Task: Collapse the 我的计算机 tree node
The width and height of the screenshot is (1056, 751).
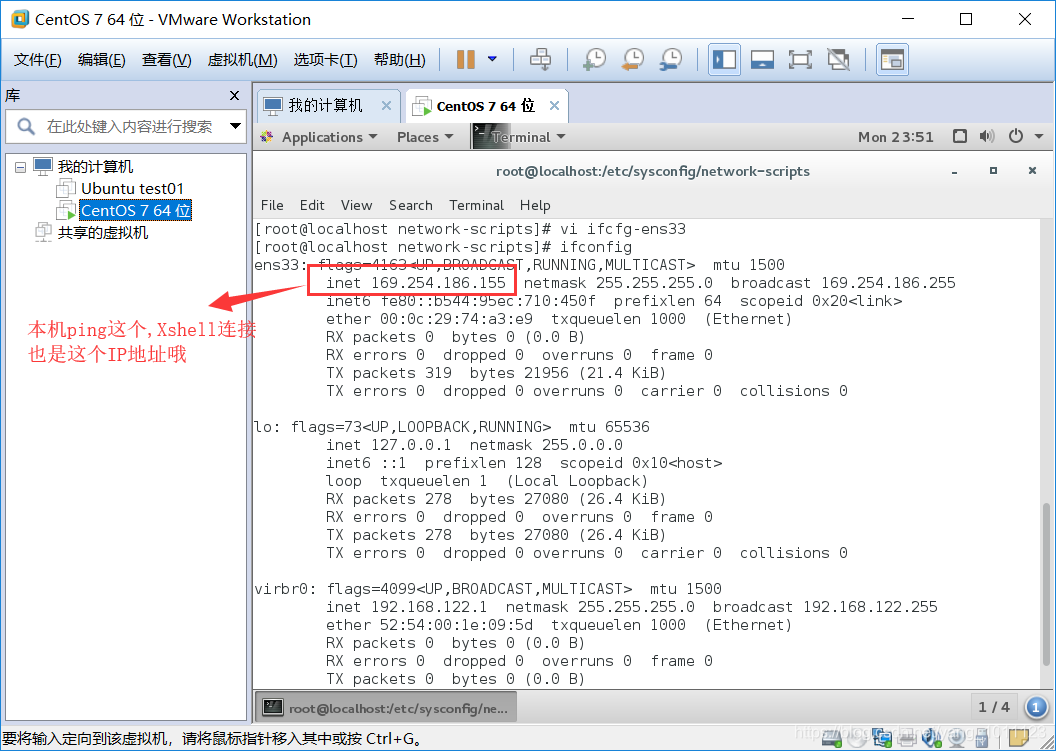Action: click(x=20, y=167)
